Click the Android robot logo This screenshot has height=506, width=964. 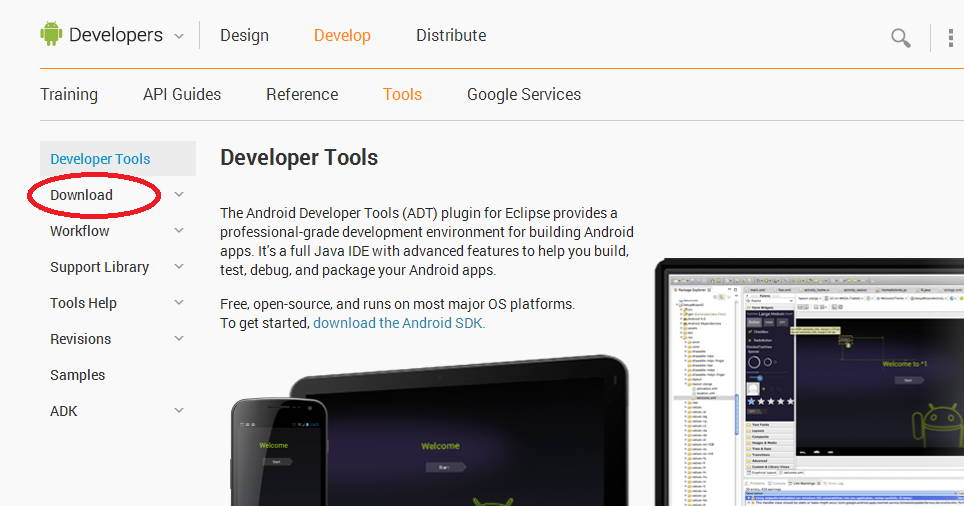[51, 34]
